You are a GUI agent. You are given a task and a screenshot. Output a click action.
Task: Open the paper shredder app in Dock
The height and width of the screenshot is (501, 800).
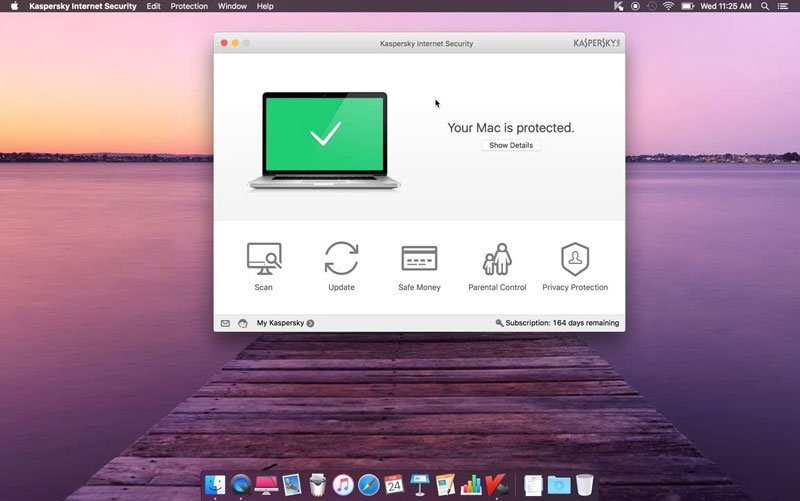[317, 484]
